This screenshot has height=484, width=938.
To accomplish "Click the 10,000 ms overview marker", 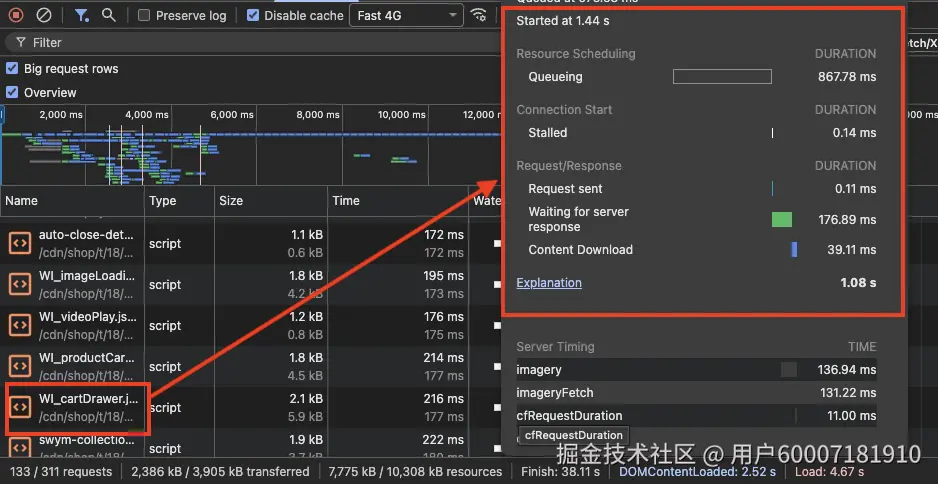I will (x=401, y=114).
